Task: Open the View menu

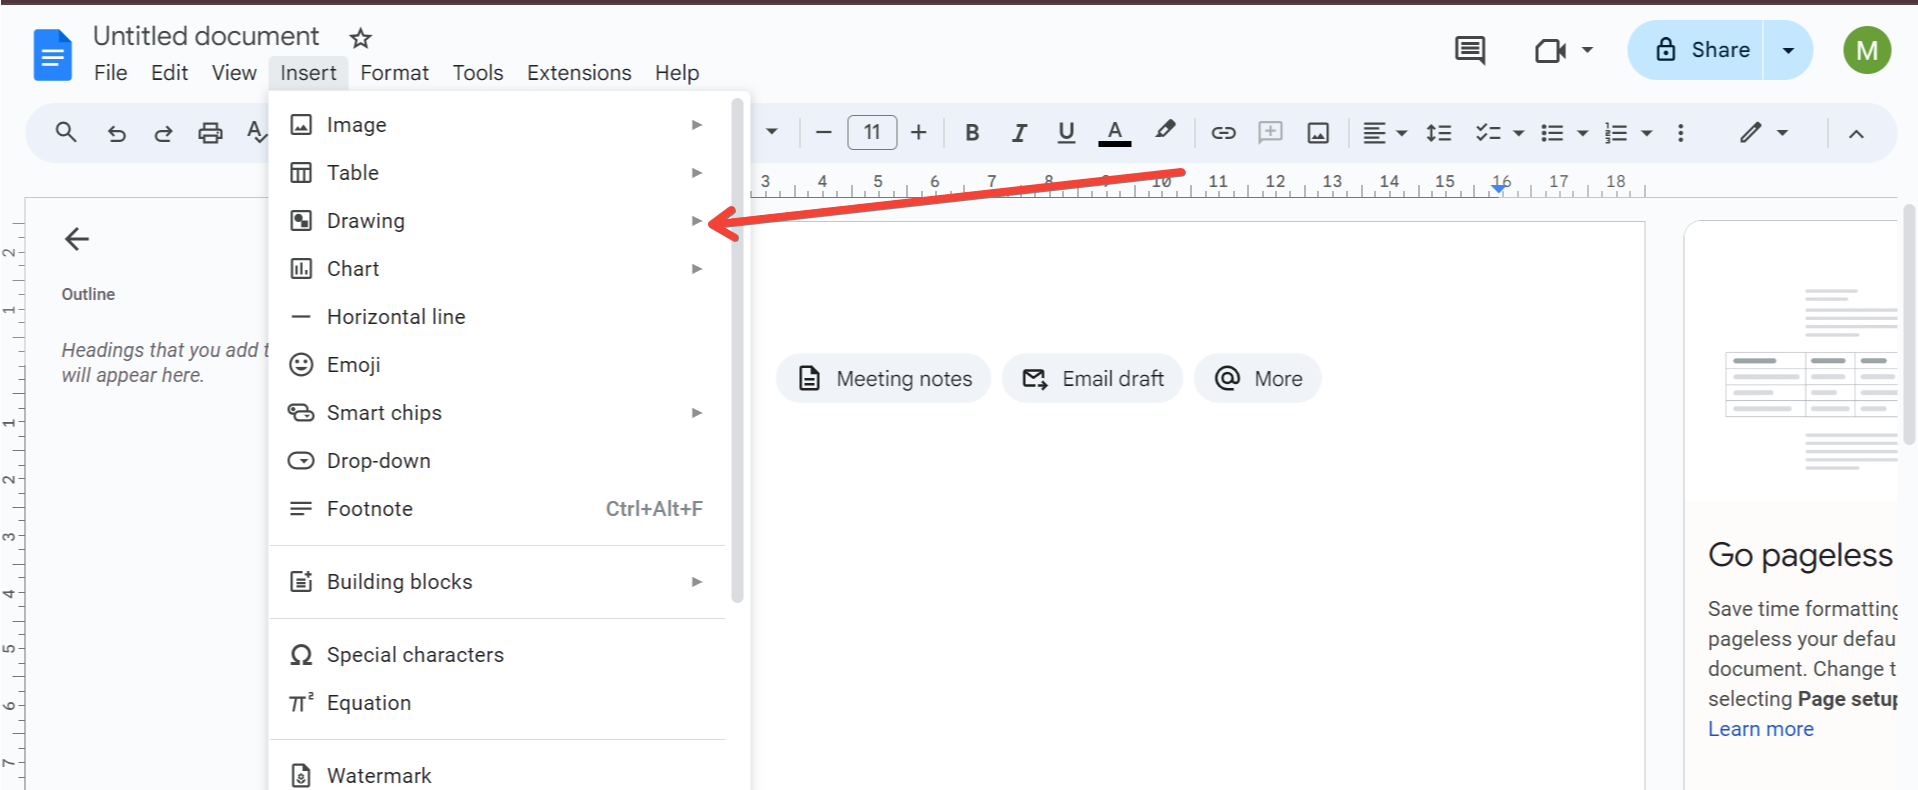Action: point(234,73)
